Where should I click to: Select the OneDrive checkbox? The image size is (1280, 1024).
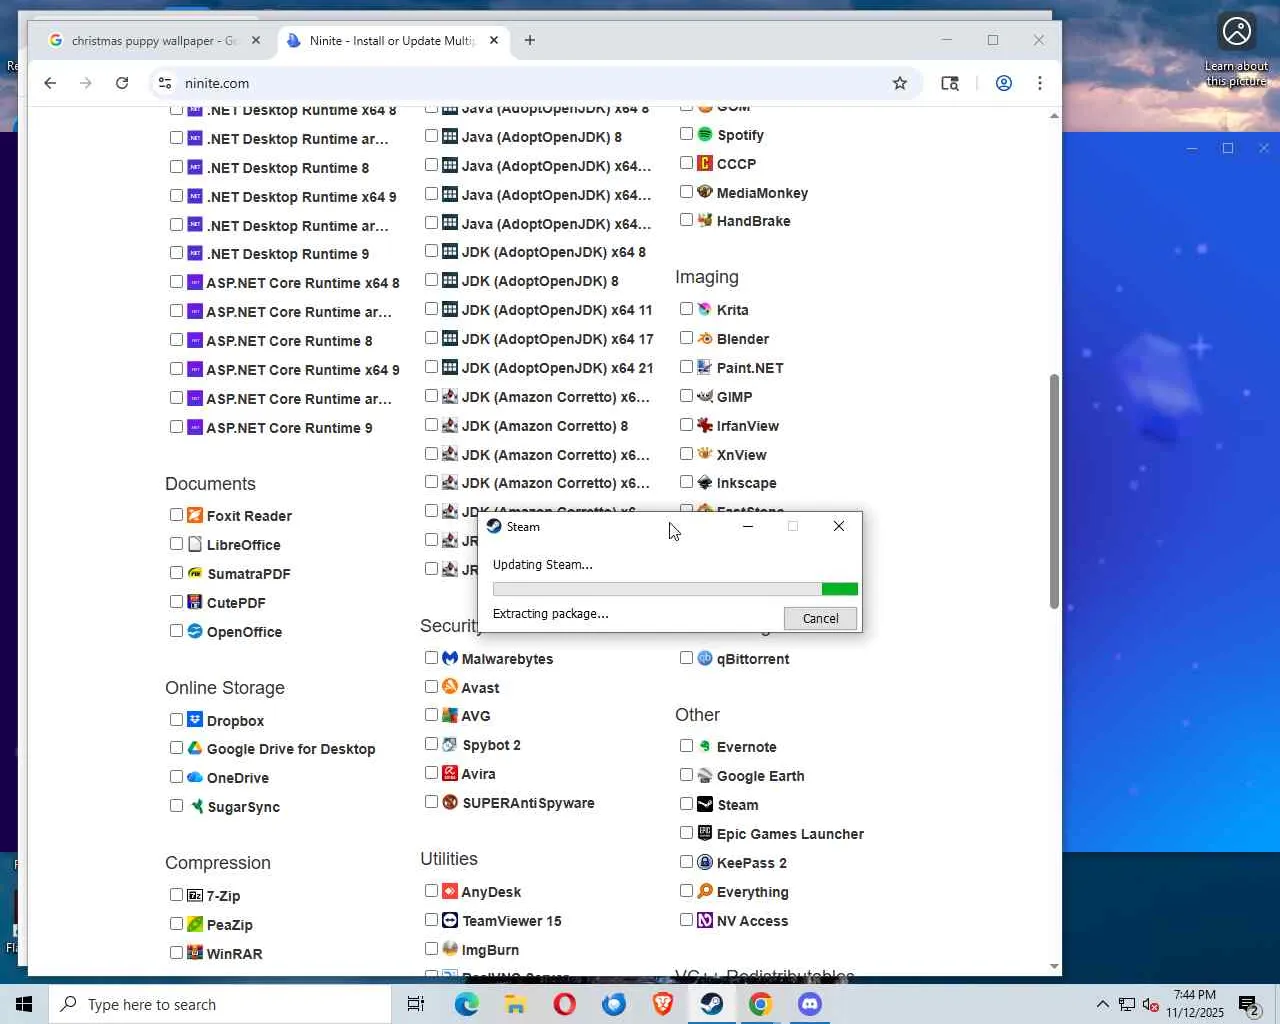pyautogui.click(x=176, y=777)
